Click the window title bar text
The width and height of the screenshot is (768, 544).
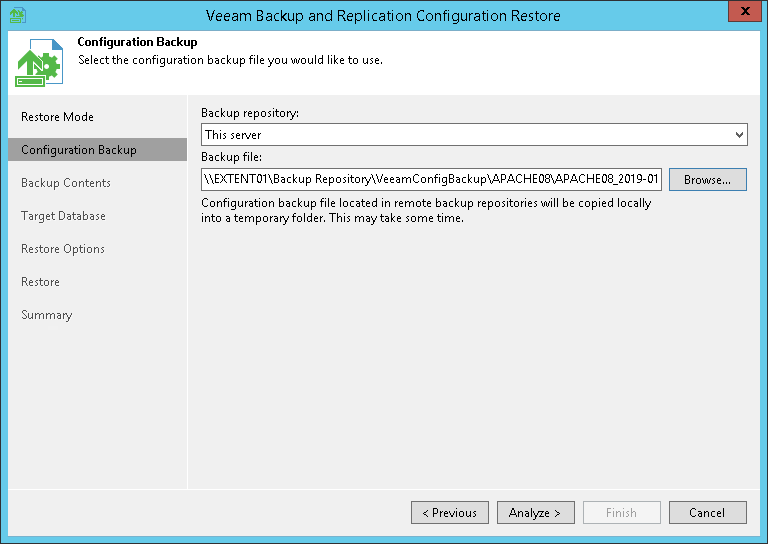point(383,16)
